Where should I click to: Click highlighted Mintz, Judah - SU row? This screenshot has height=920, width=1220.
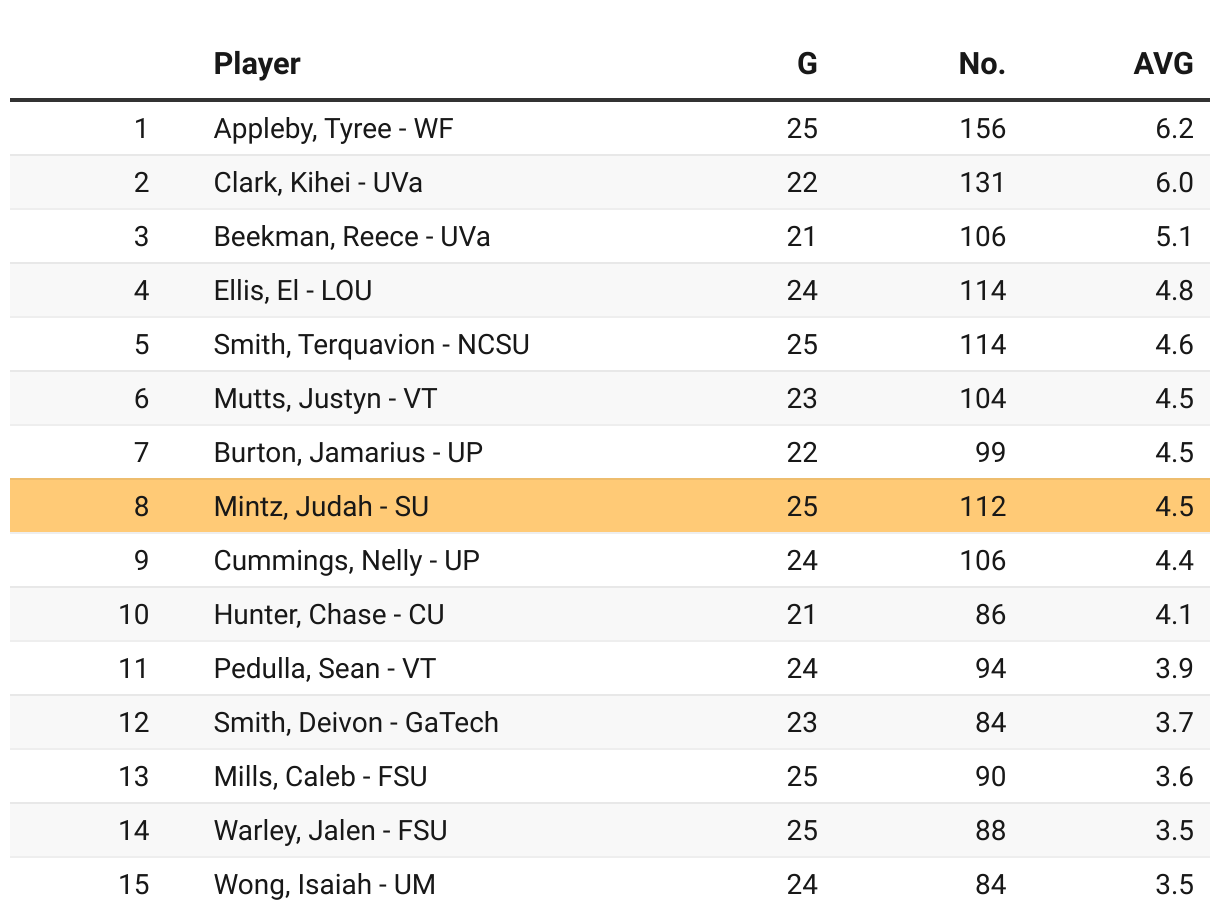tap(321, 507)
